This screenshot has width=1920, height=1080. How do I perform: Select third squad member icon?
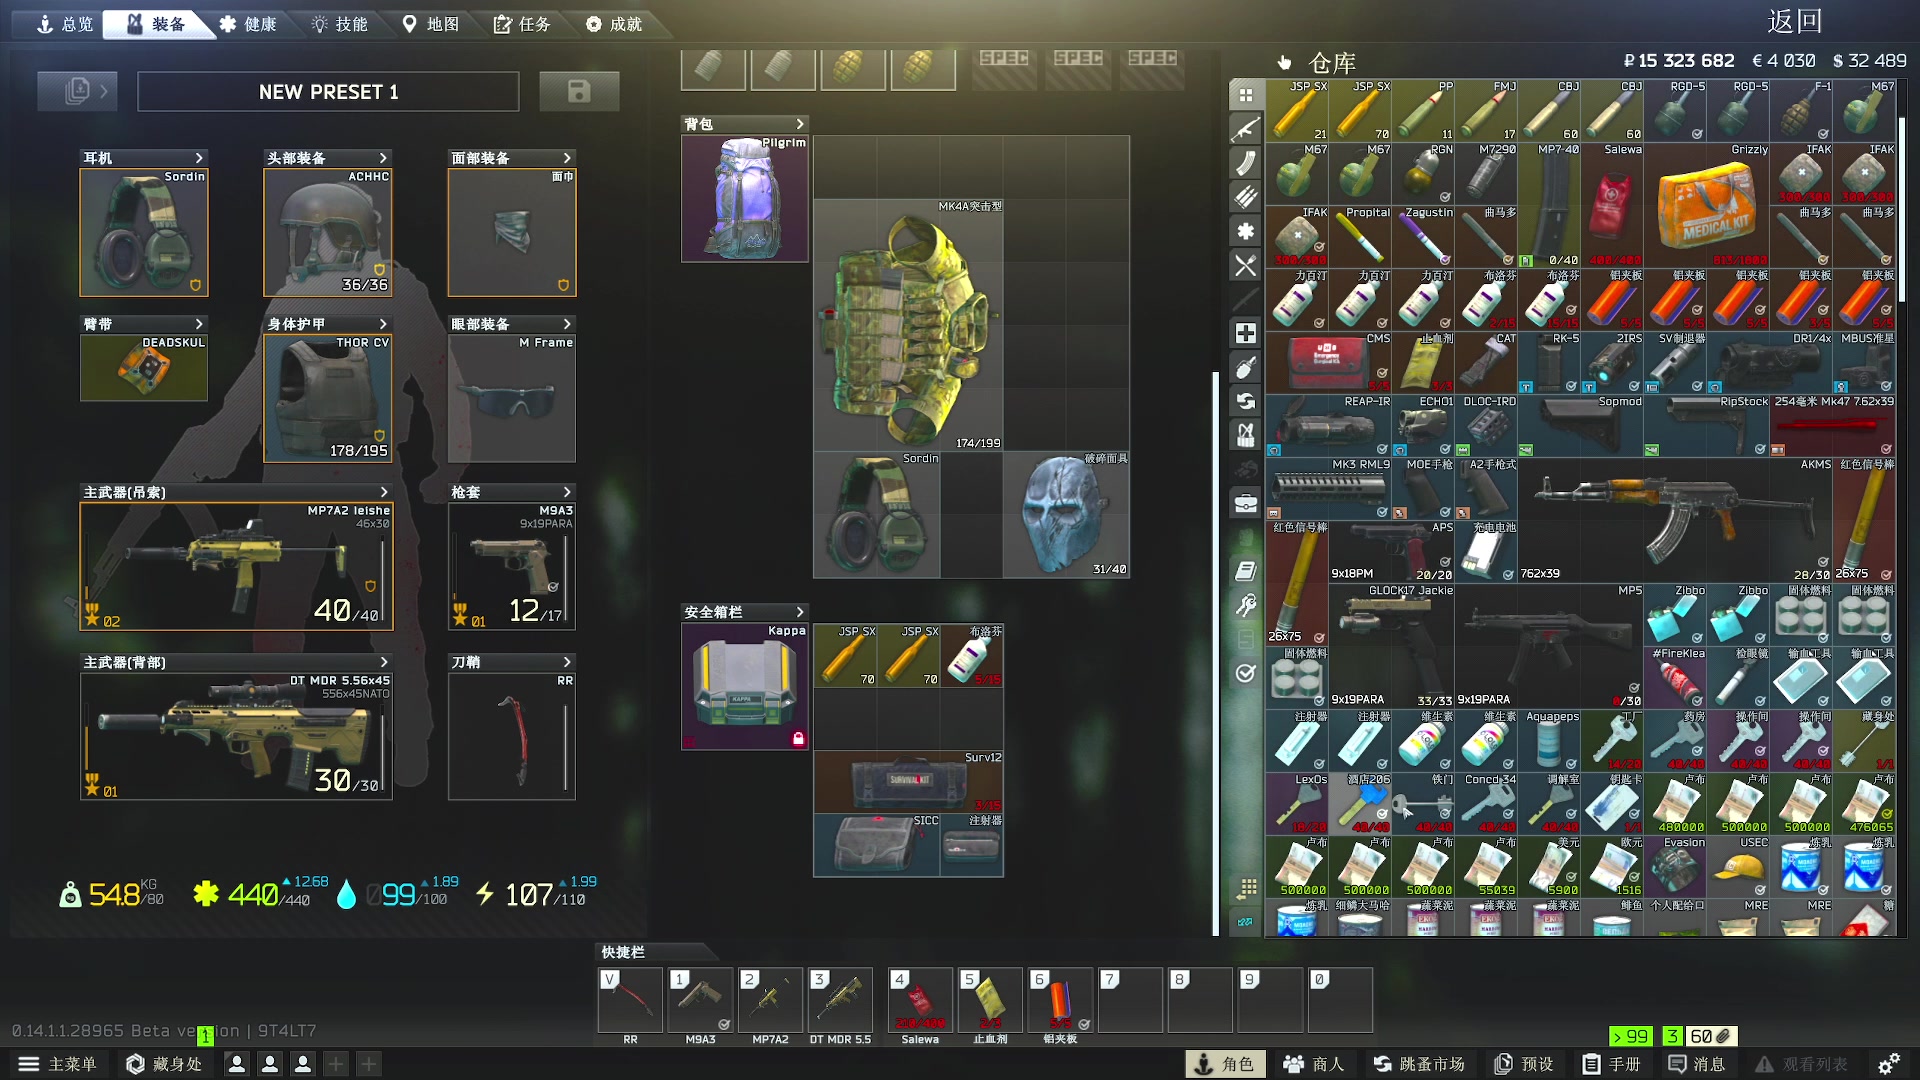point(303,1064)
